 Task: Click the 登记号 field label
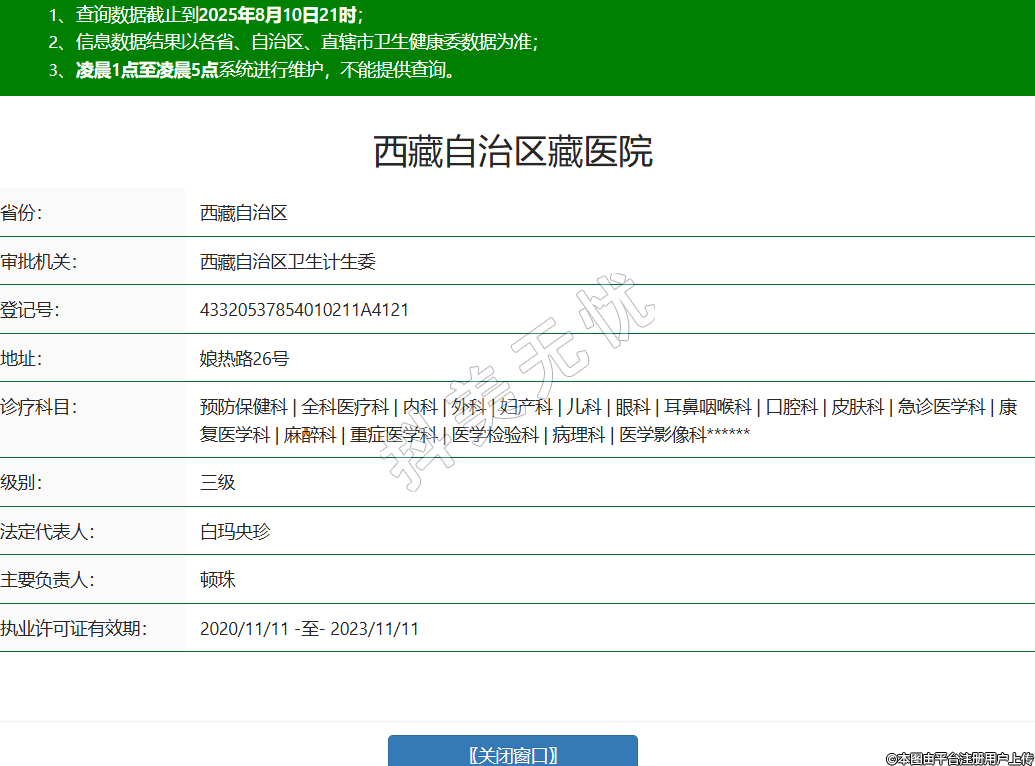[x=30, y=310]
